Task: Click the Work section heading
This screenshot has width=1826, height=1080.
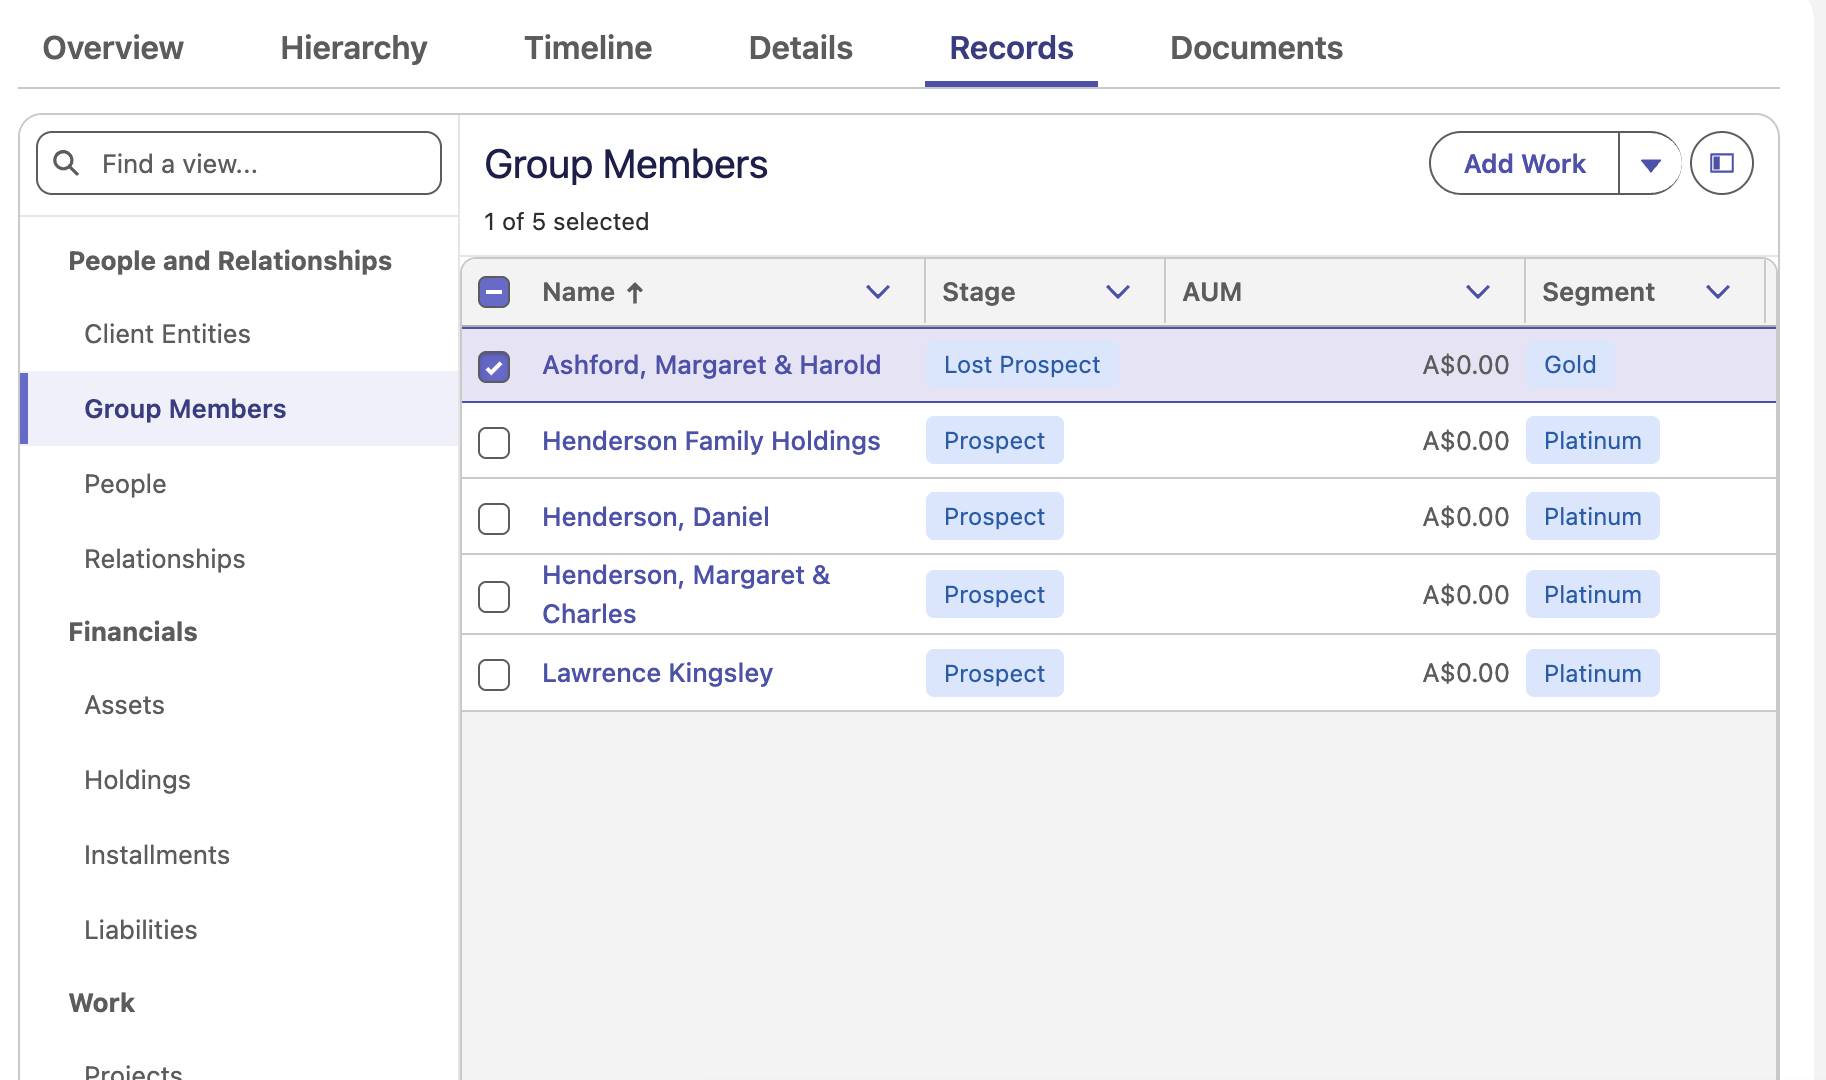Action: (x=102, y=1003)
